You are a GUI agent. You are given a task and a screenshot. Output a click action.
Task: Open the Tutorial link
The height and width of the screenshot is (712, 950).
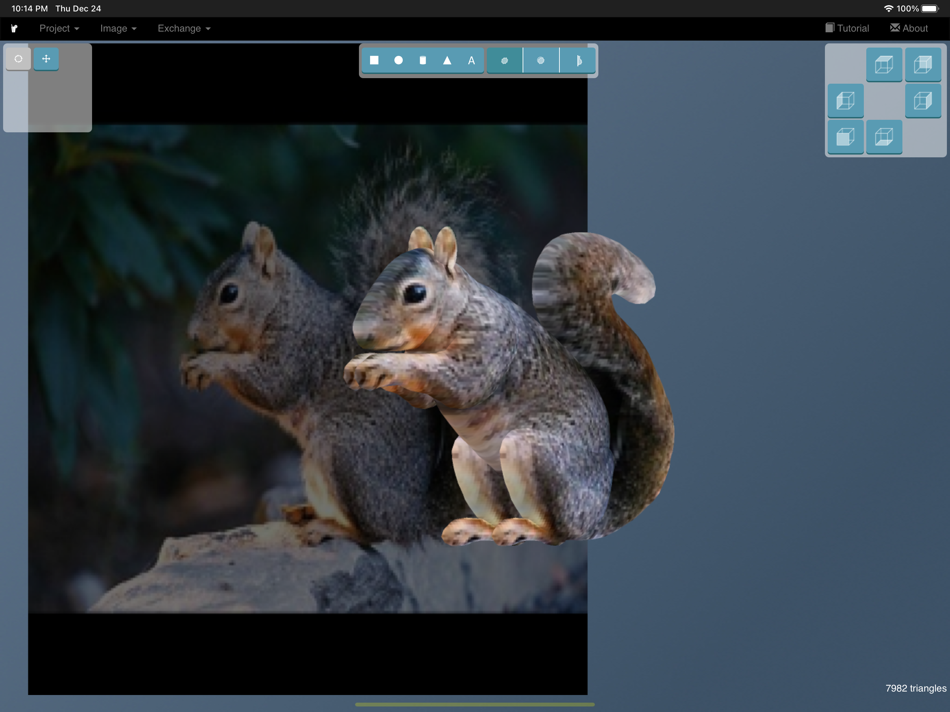pyautogui.click(x=847, y=28)
